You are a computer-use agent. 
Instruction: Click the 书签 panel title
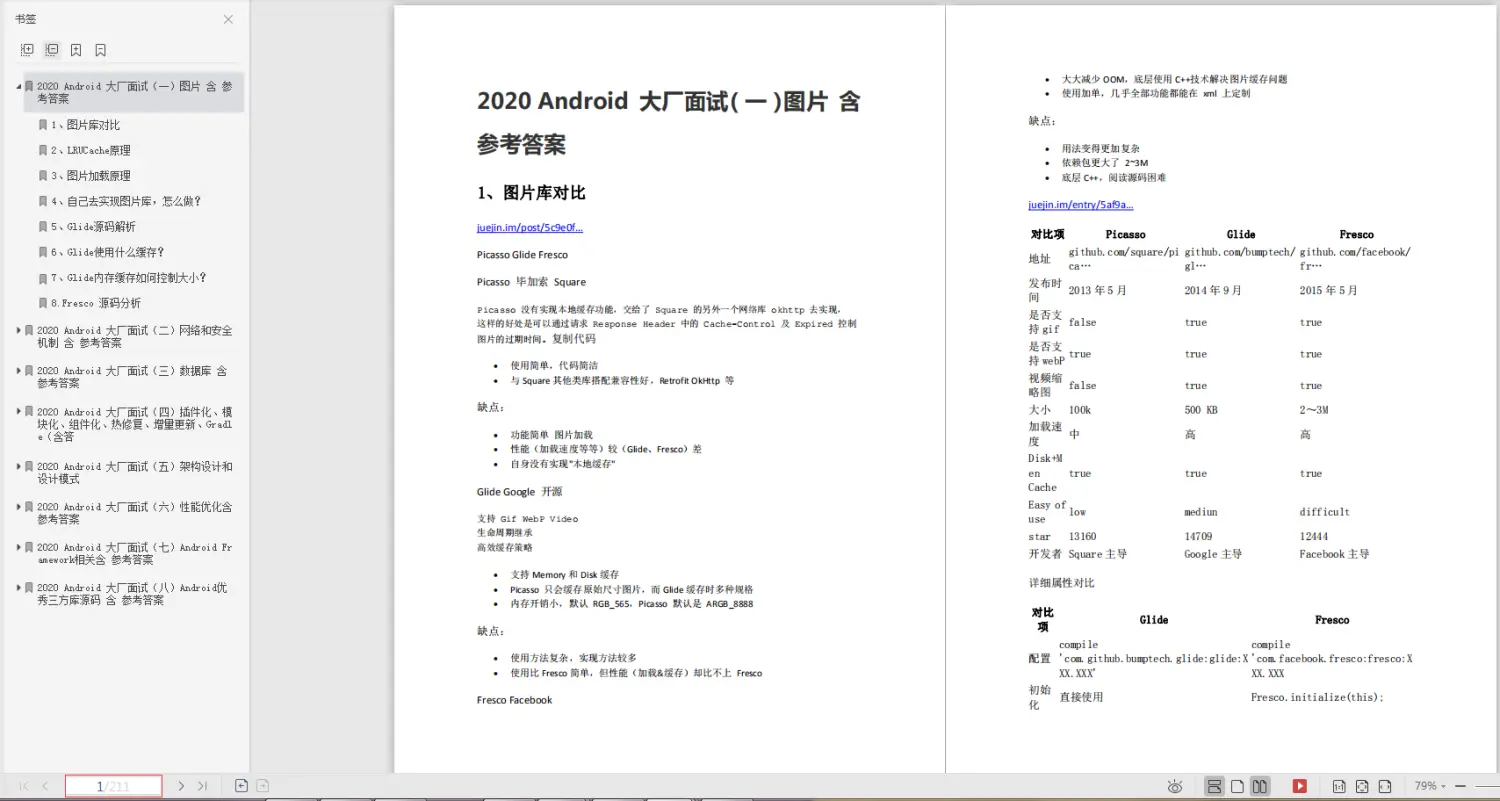[x=25, y=19]
